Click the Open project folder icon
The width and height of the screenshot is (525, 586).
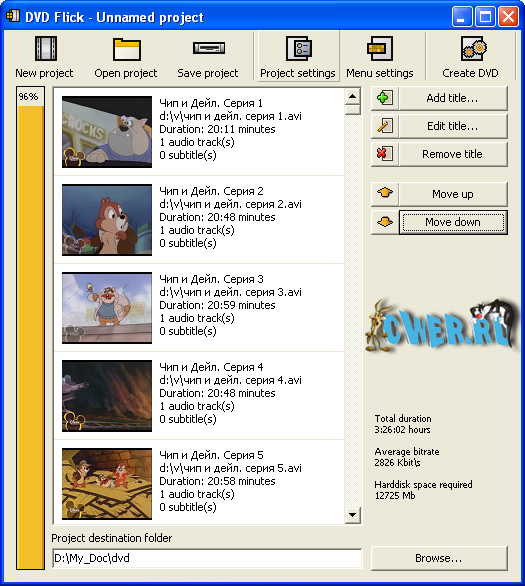pos(127,49)
